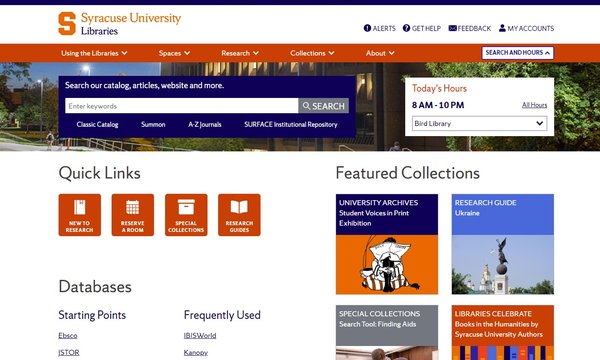Expand the Spaces navigation menu
The image size is (600, 360).
(174, 53)
